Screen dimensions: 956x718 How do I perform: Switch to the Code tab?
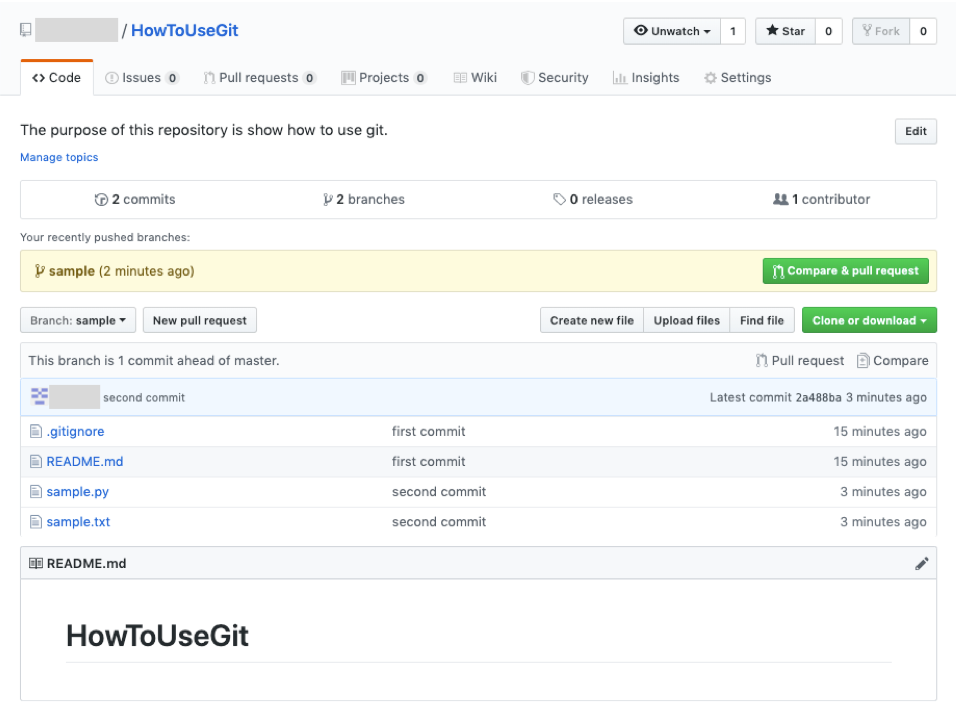pos(57,77)
